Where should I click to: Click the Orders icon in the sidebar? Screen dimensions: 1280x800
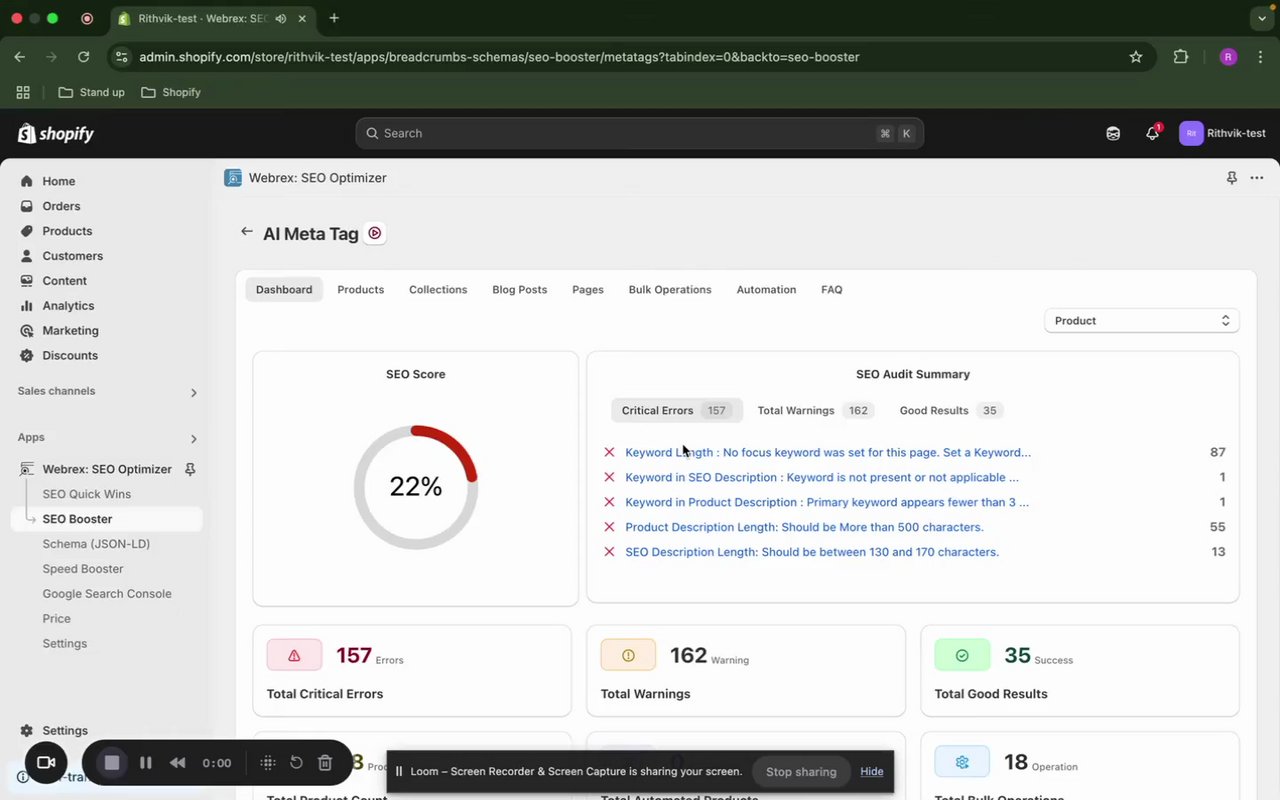(x=27, y=206)
